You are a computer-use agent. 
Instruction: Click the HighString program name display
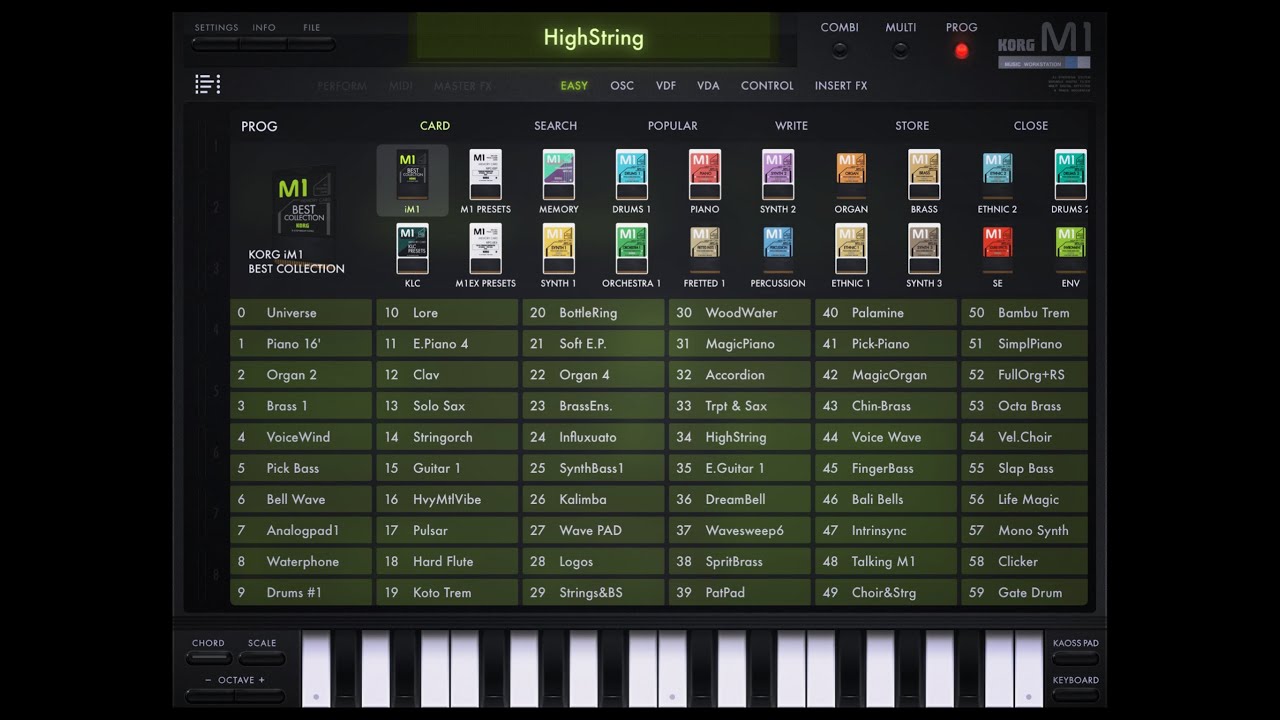pos(594,38)
